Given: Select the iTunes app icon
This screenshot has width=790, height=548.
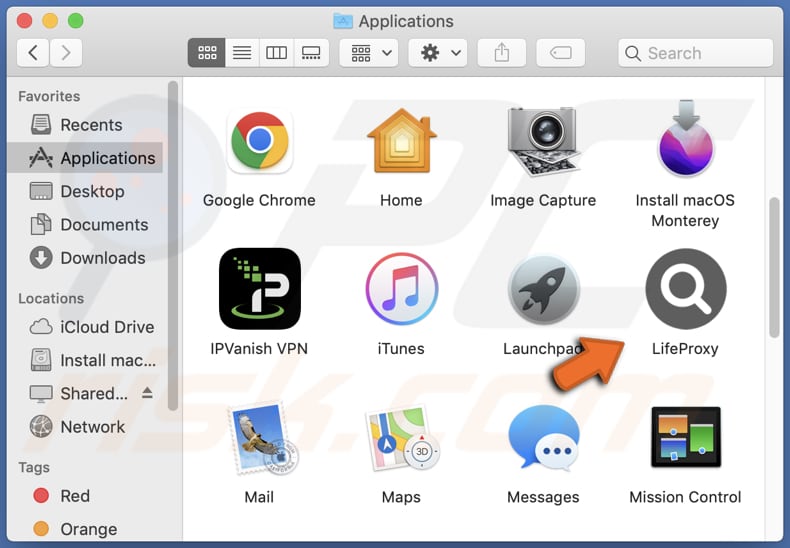Looking at the screenshot, I should pyautogui.click(x=402, y=289).
